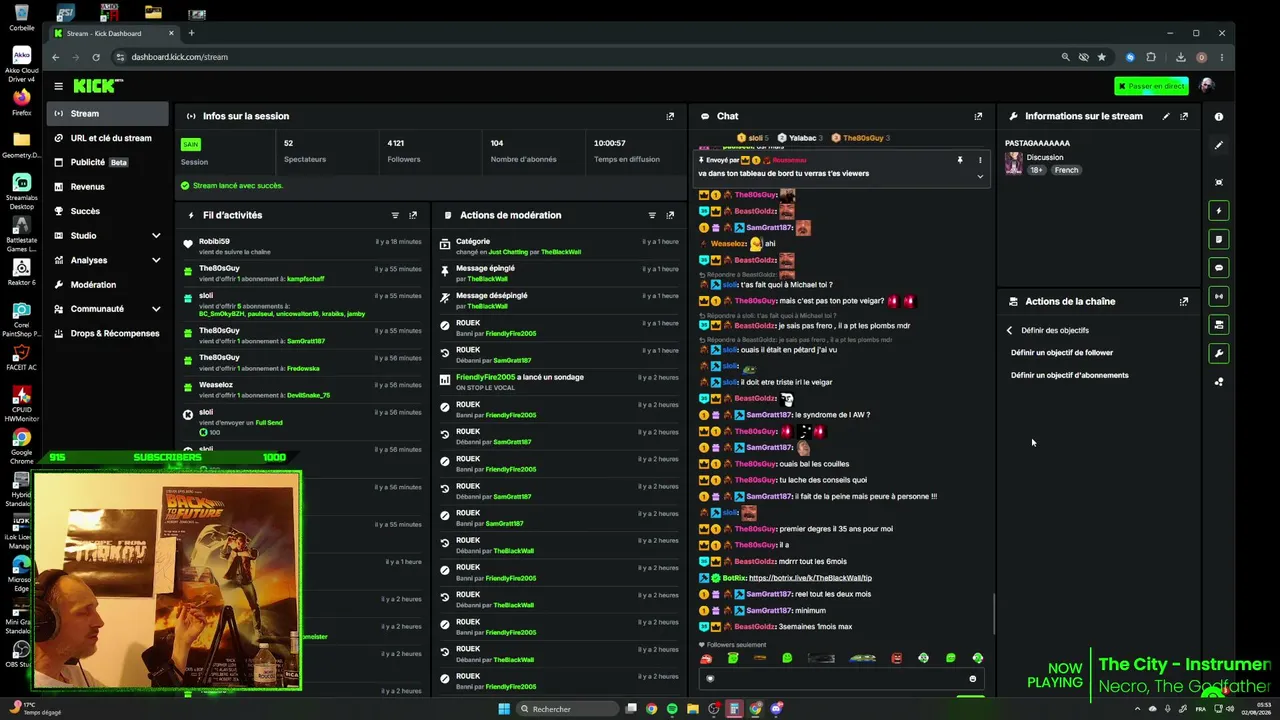
Task: Click the chat message input field
Action: [x=841, y=679]
